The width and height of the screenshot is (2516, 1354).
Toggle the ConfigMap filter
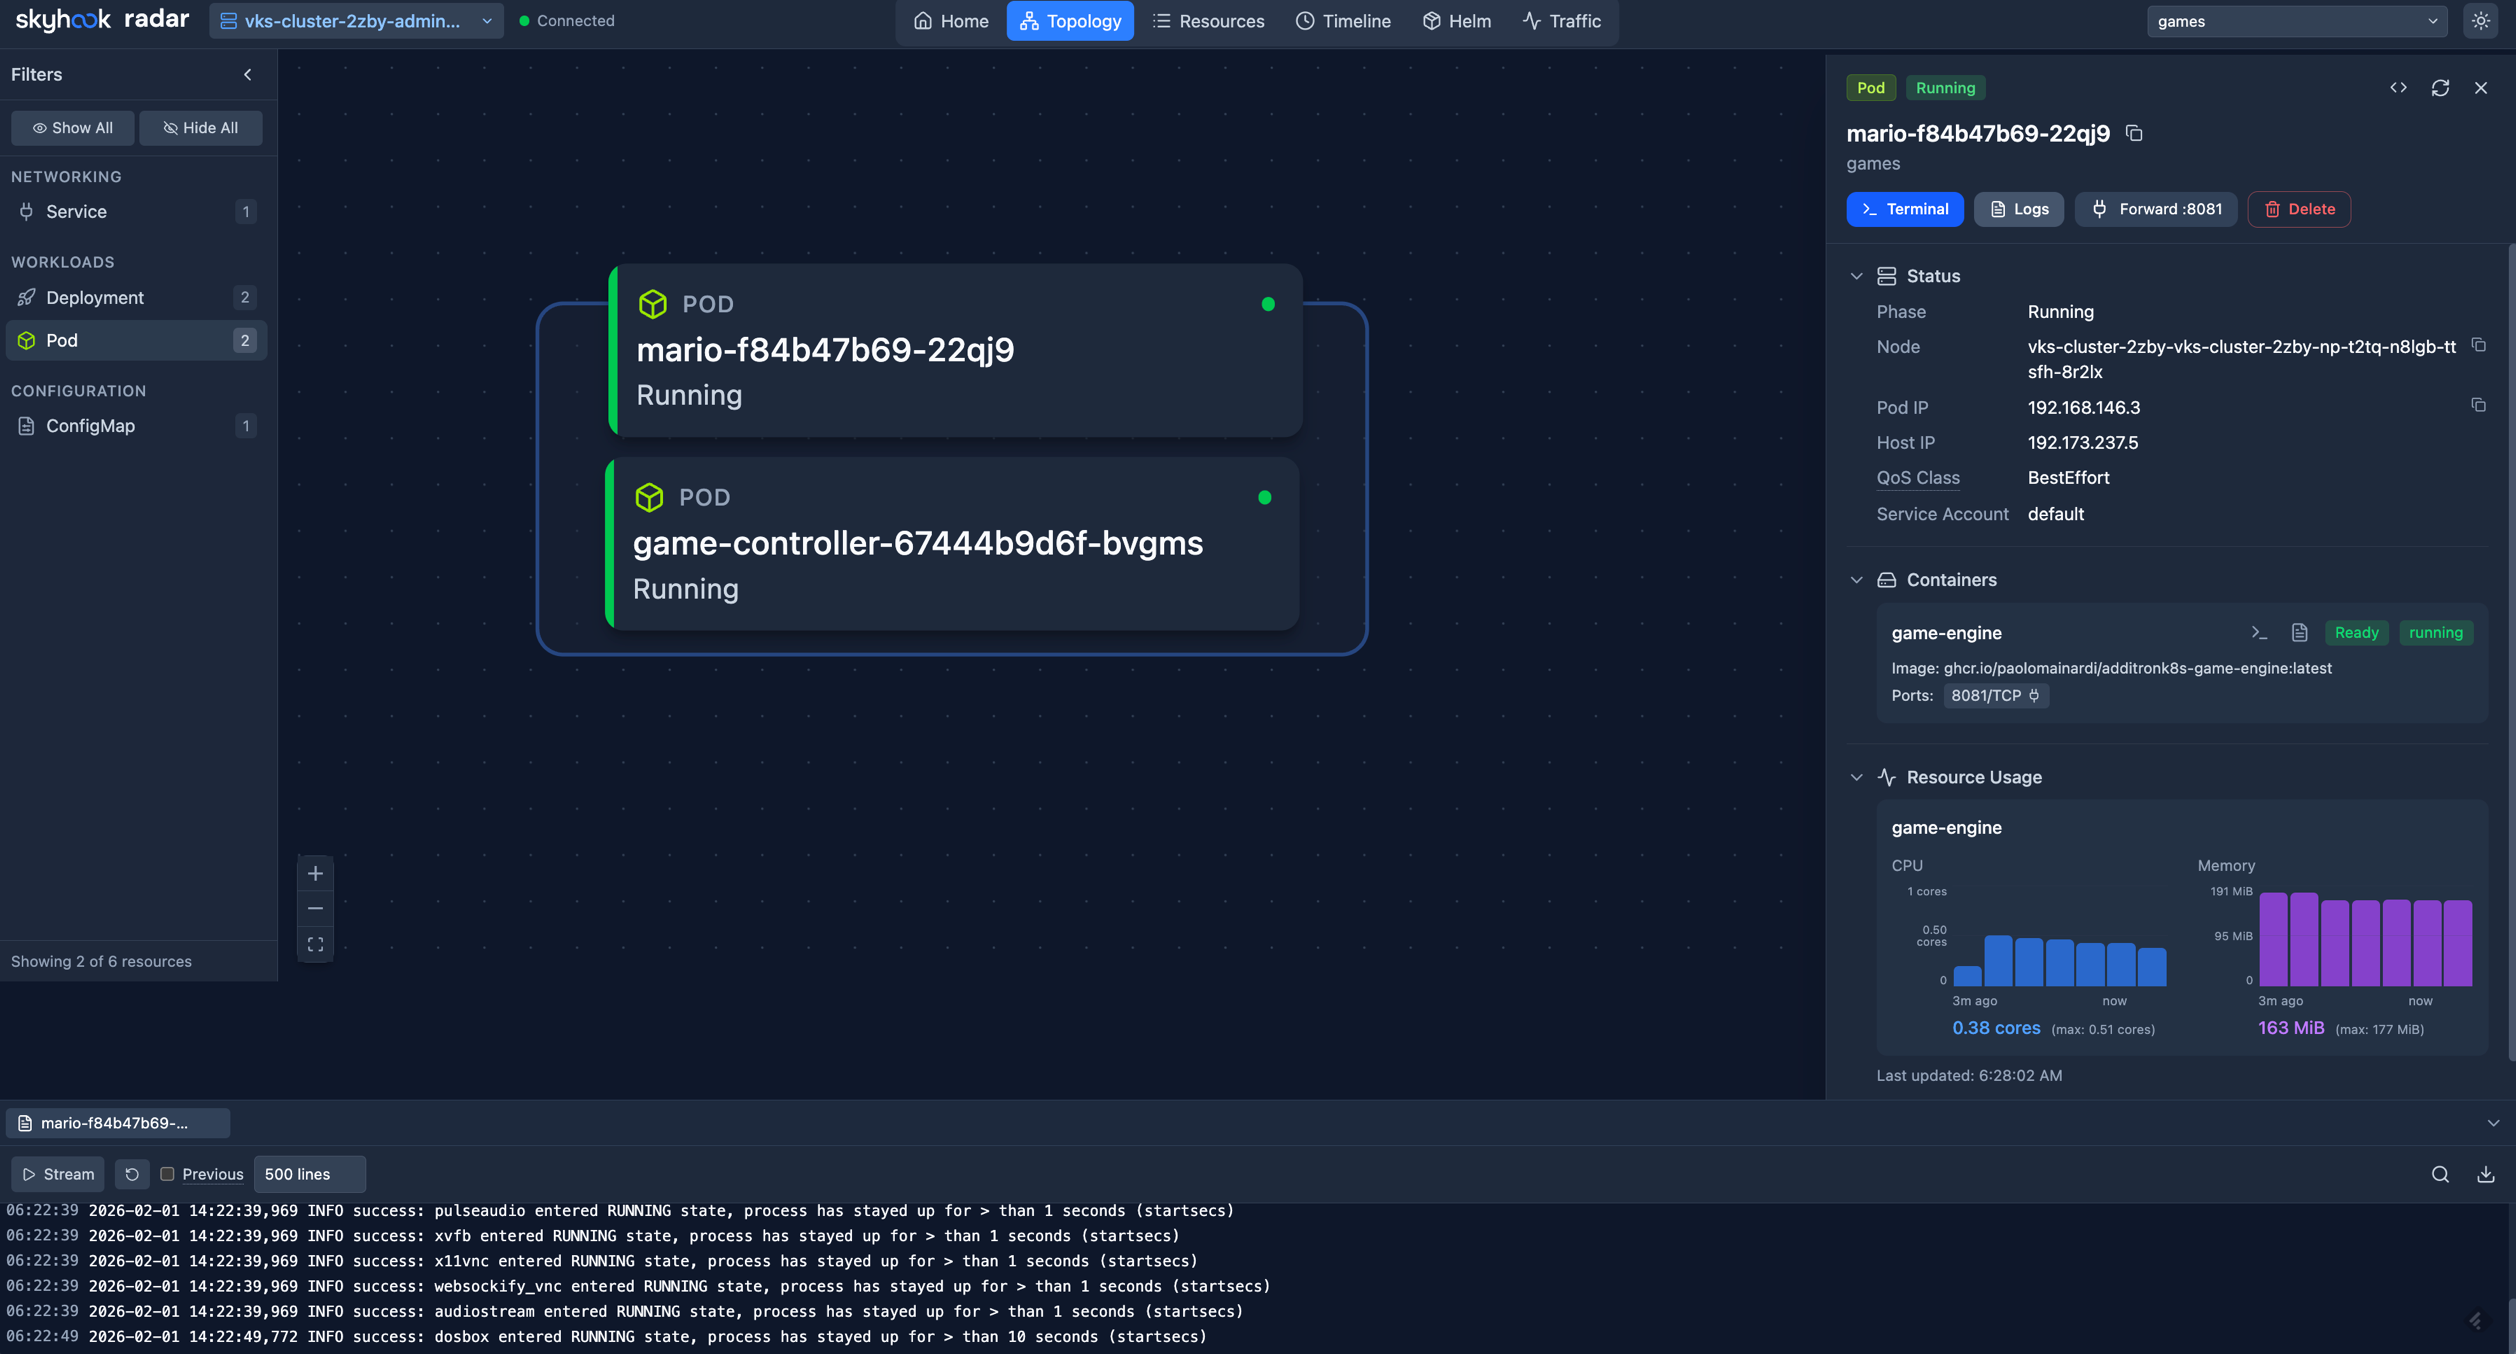coord(137,426)
